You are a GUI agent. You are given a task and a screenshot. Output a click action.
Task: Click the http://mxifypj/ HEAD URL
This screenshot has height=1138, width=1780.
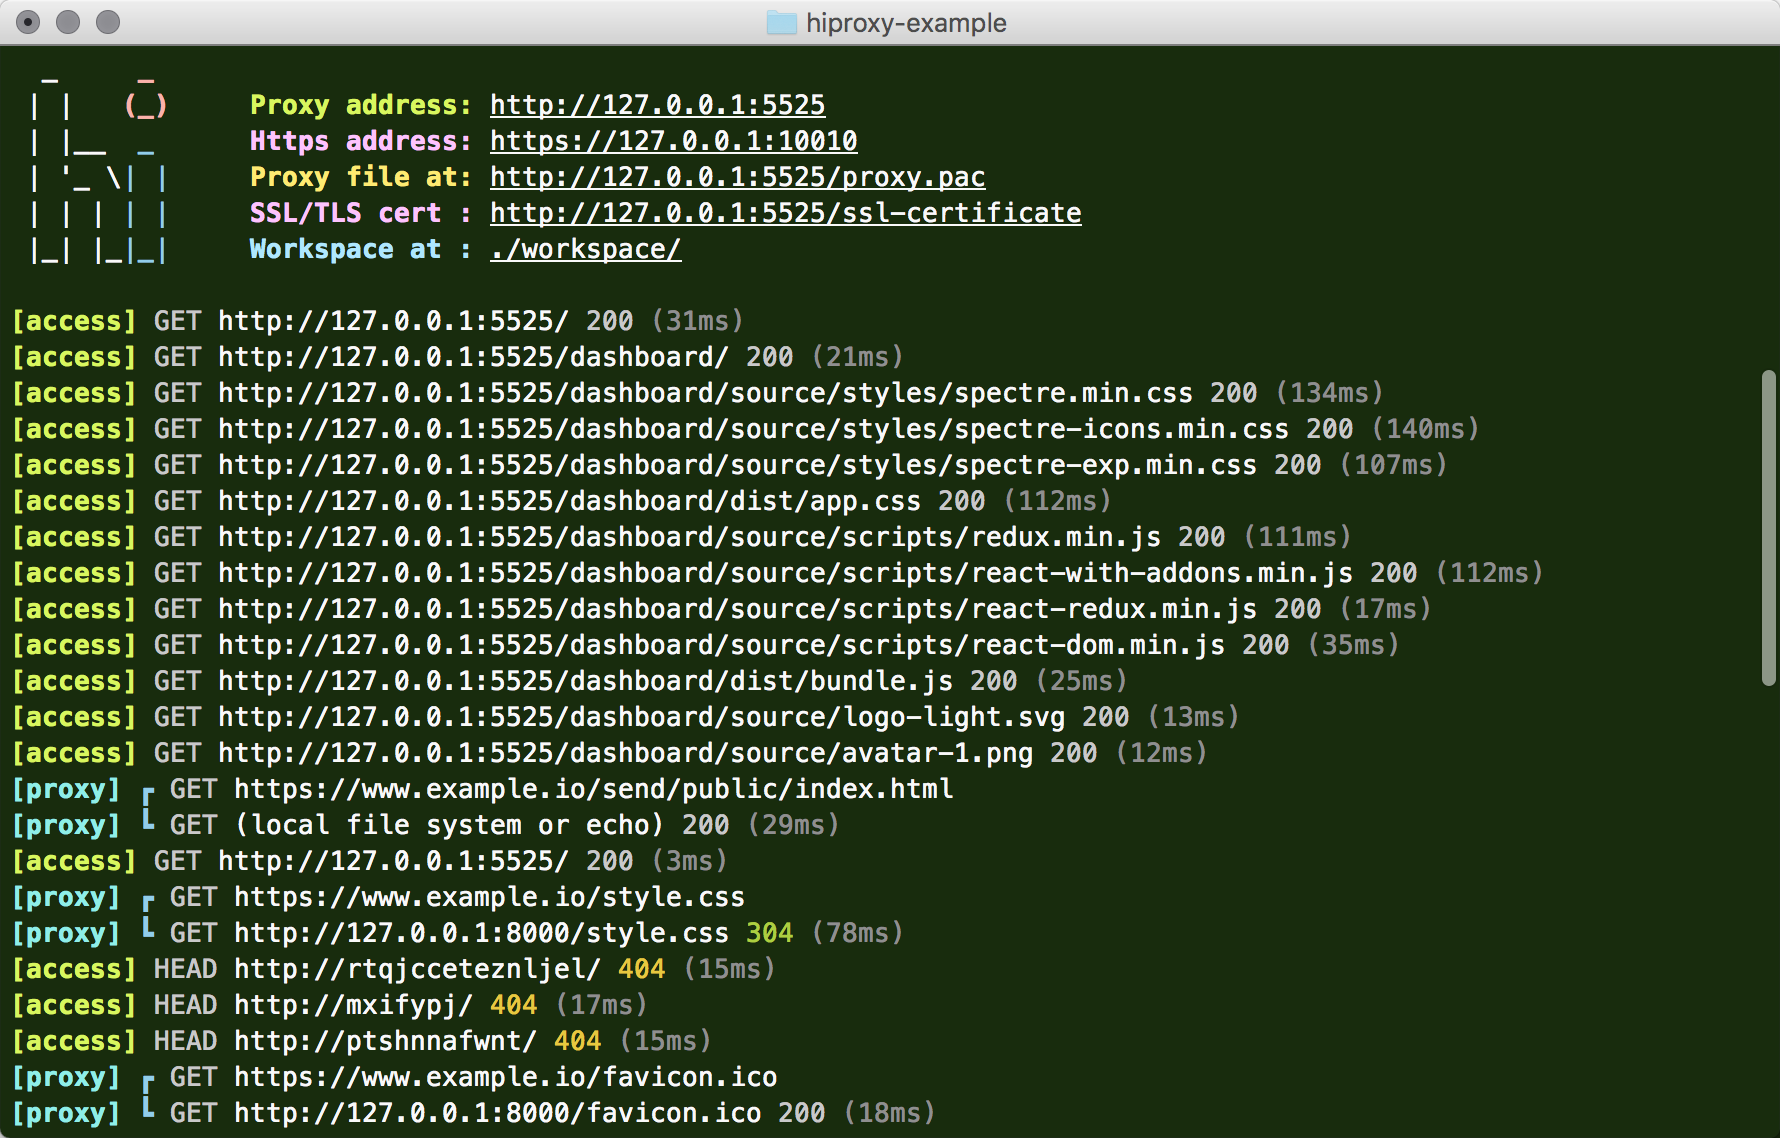click(x=354, y=1005)
